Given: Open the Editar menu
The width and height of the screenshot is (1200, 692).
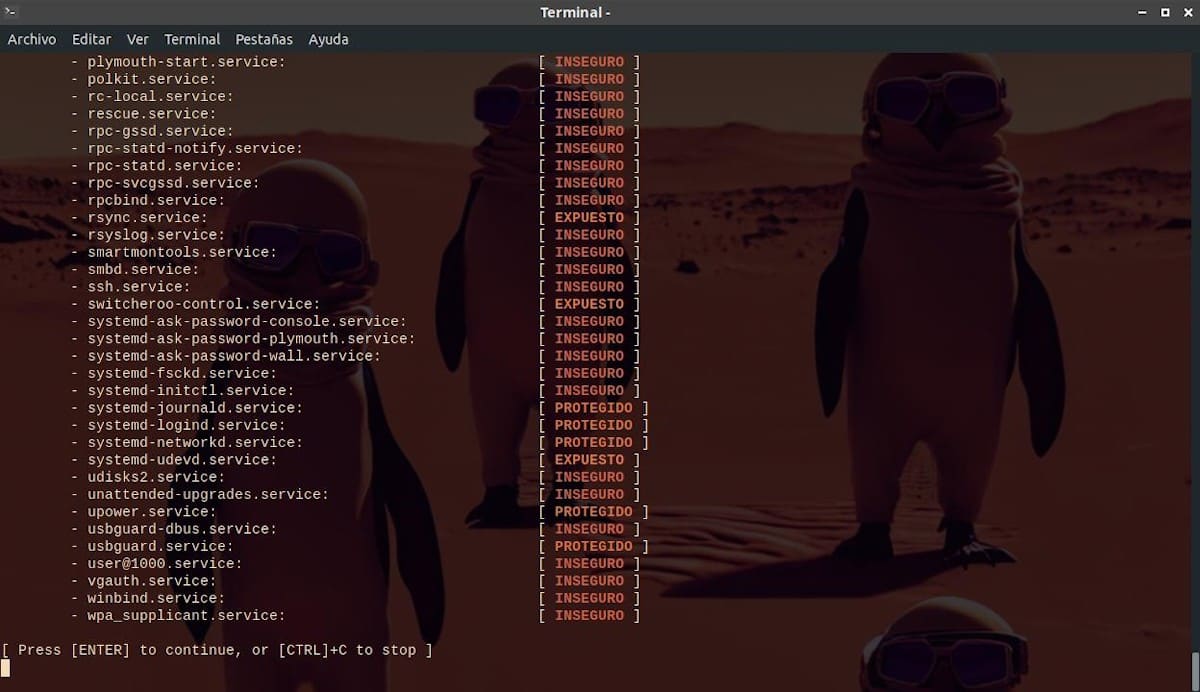Looking at the screenshot, I should point(91,39).
